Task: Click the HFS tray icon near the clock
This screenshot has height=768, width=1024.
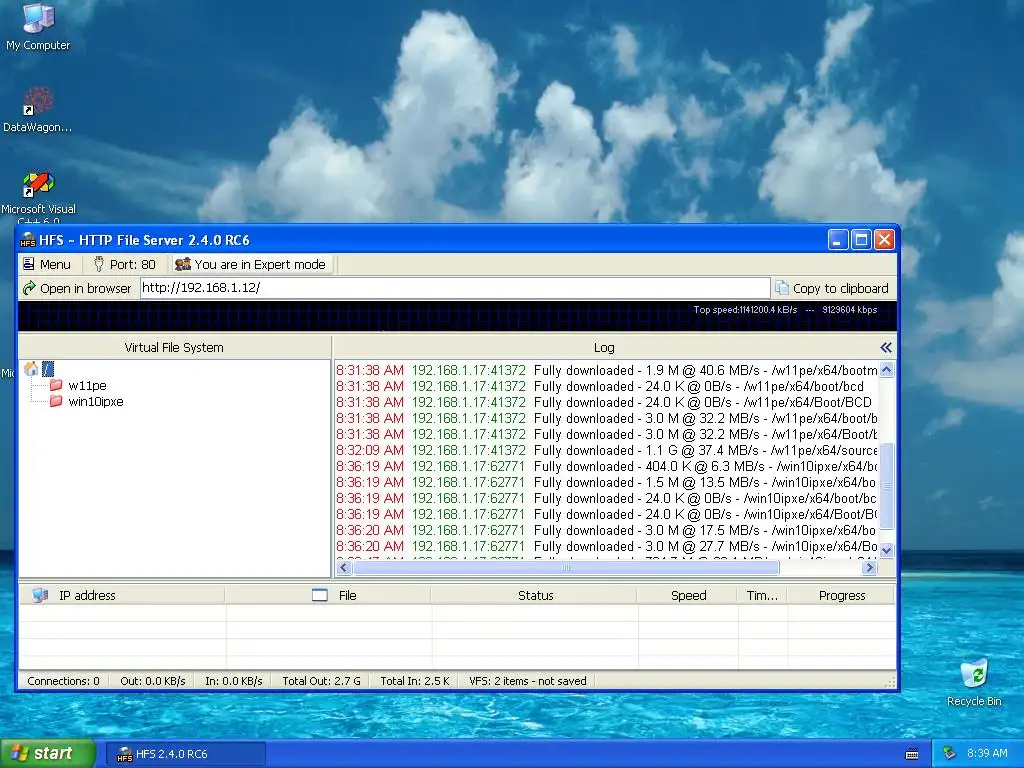Action: [x=950, y=753]
